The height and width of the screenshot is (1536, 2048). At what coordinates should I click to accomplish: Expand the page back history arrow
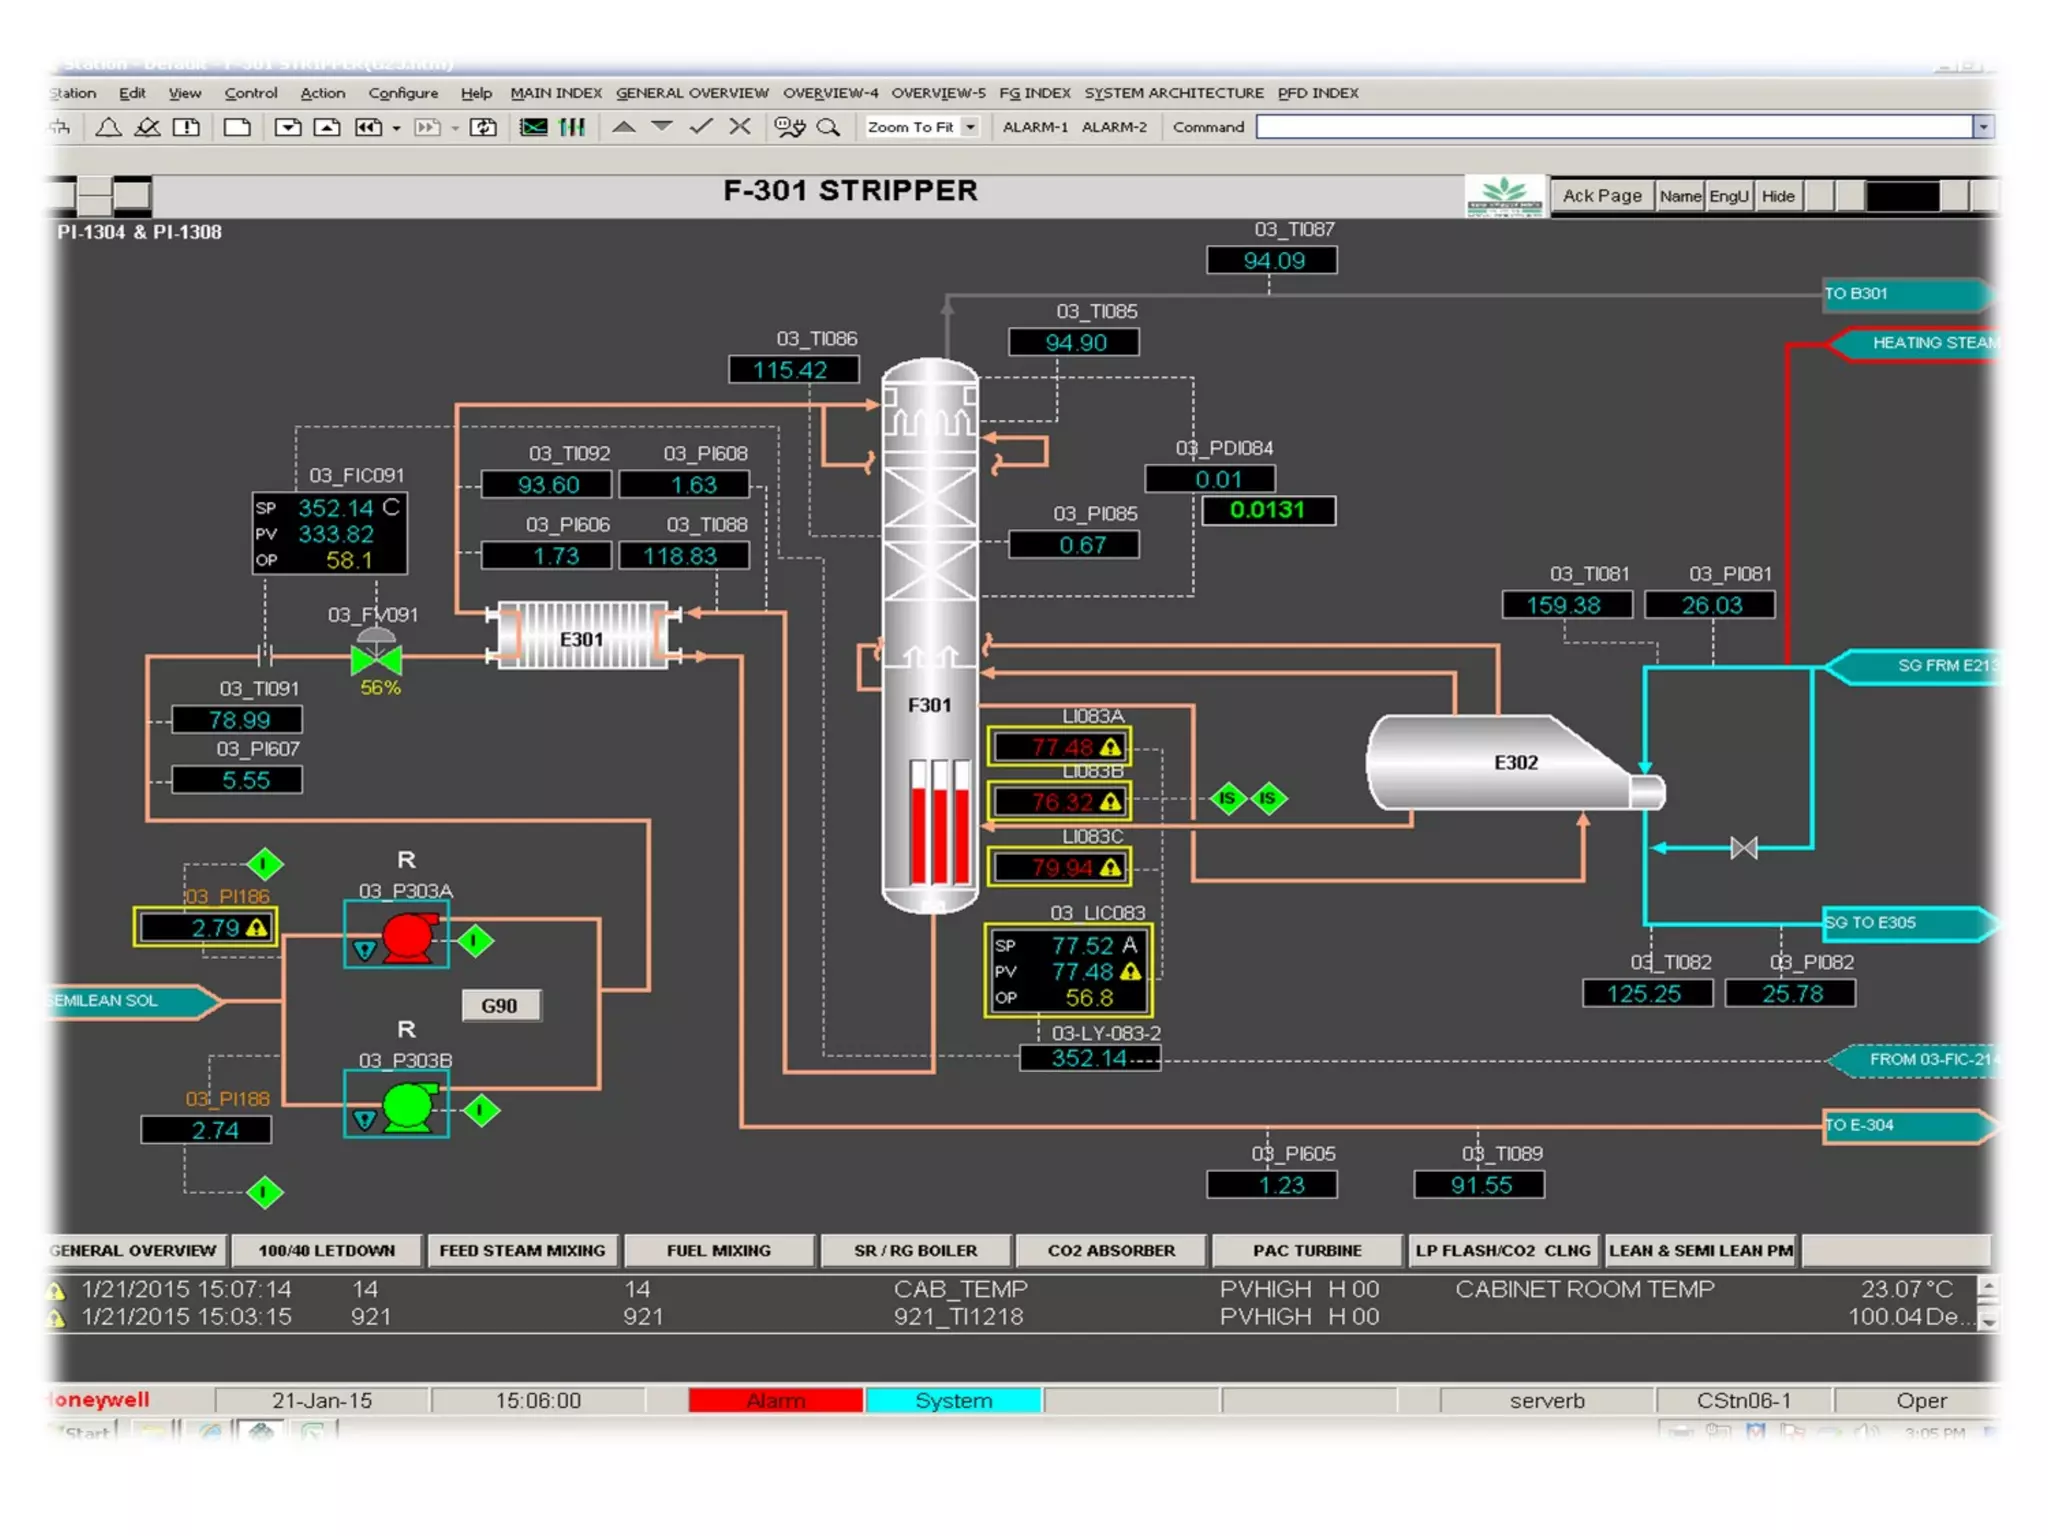(x=397, y=128)
